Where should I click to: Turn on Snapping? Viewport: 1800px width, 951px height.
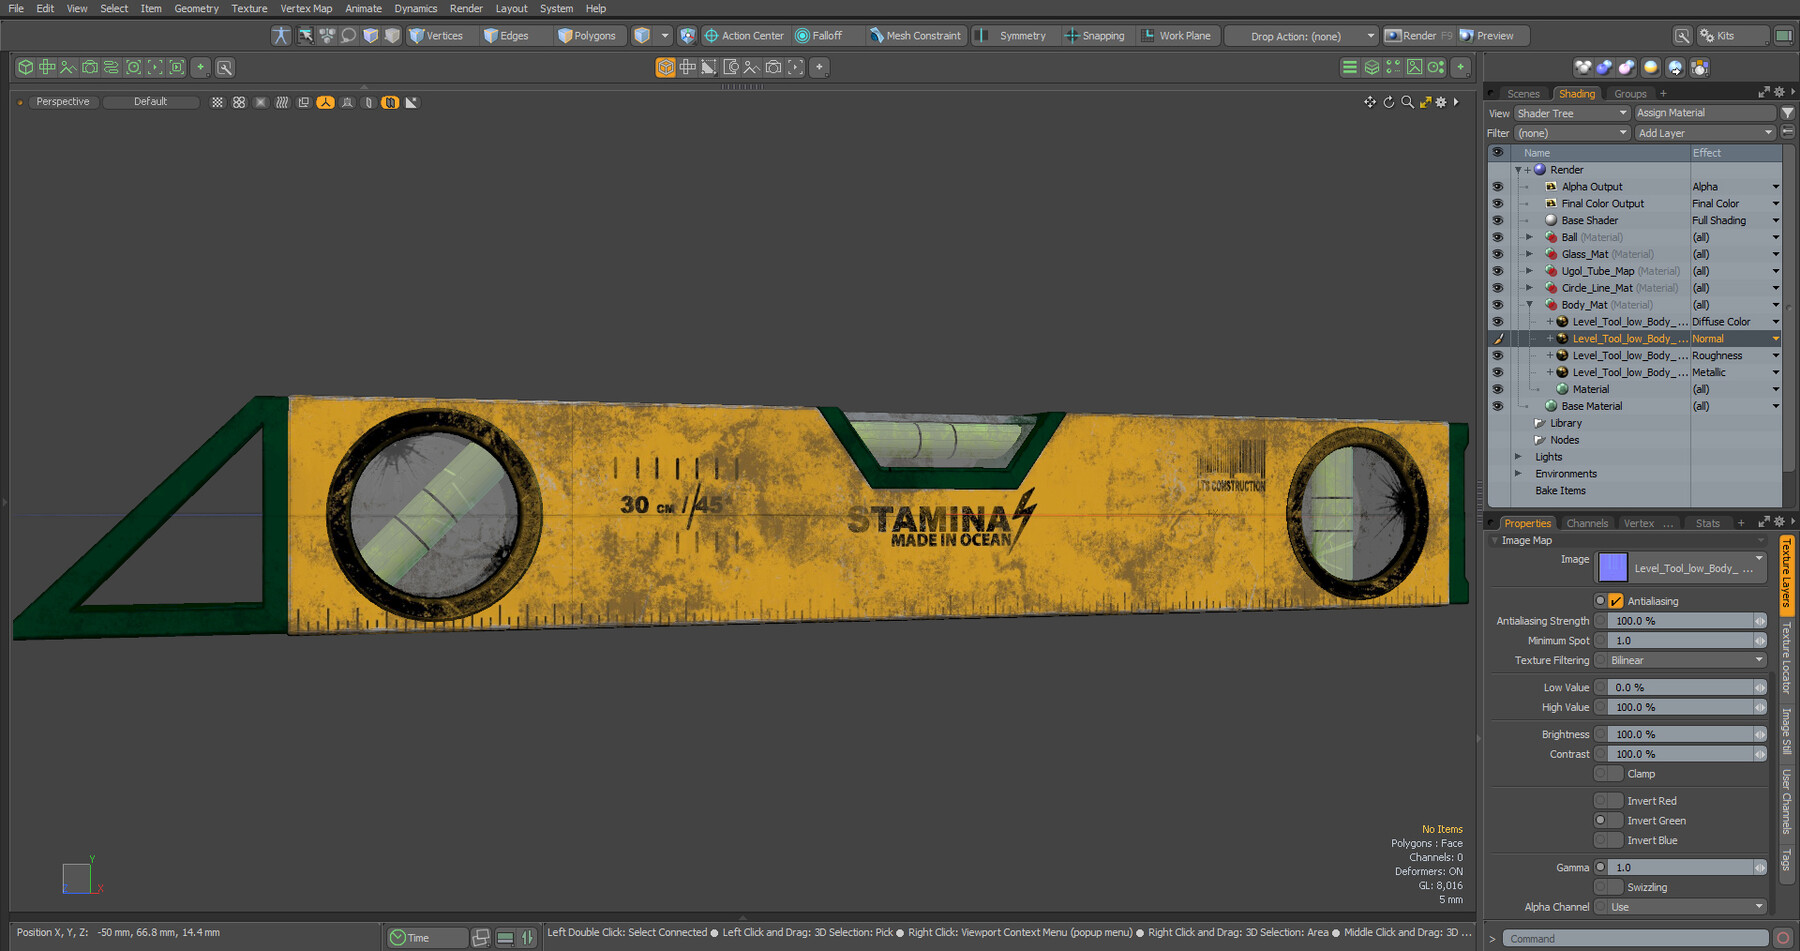(x=1096, y=35)
